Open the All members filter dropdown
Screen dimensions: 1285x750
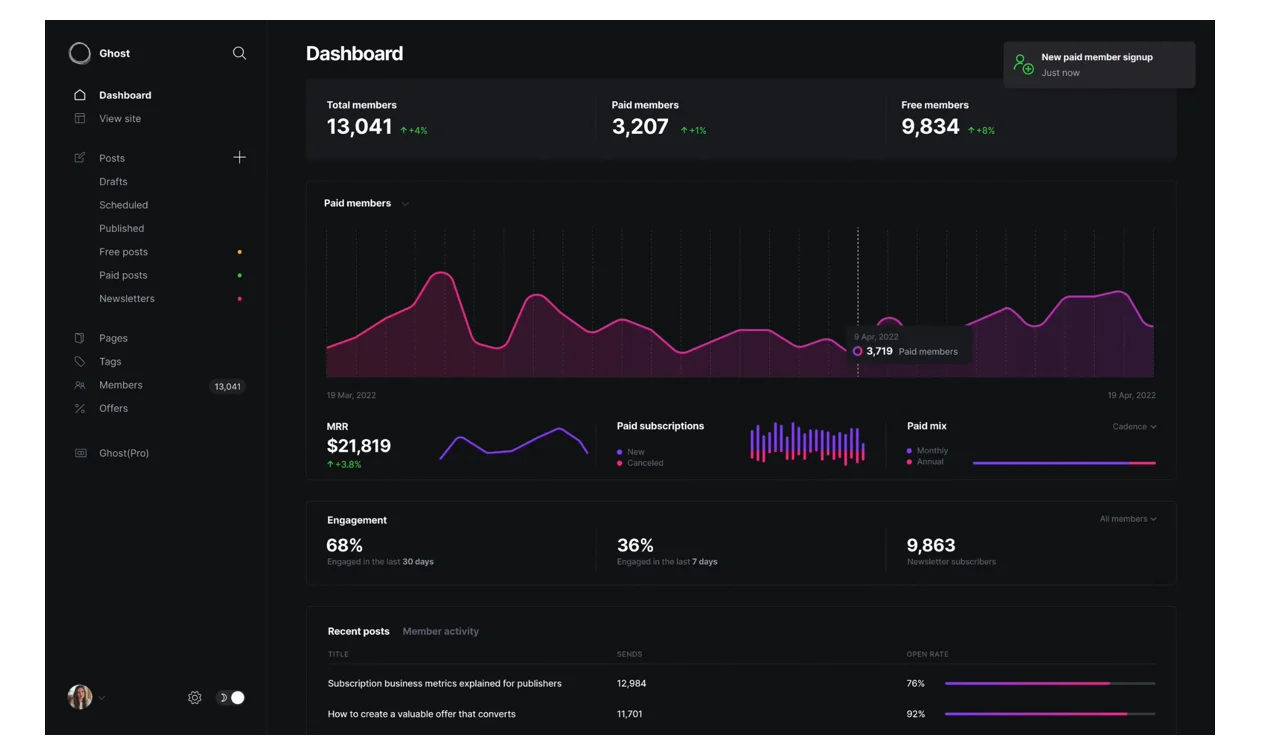pyautogui.click(x=1128, y=519)
